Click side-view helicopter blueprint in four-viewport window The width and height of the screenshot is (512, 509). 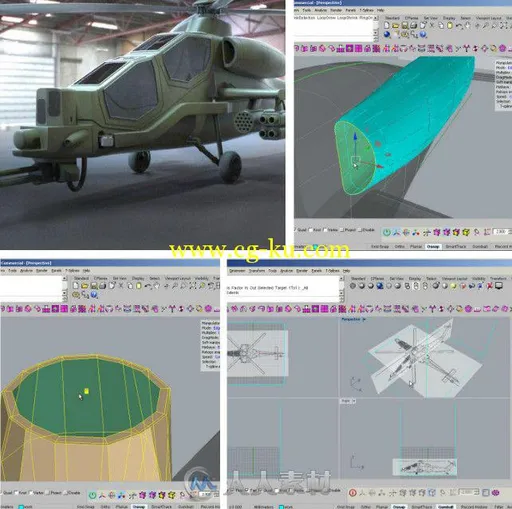(425, 466)
